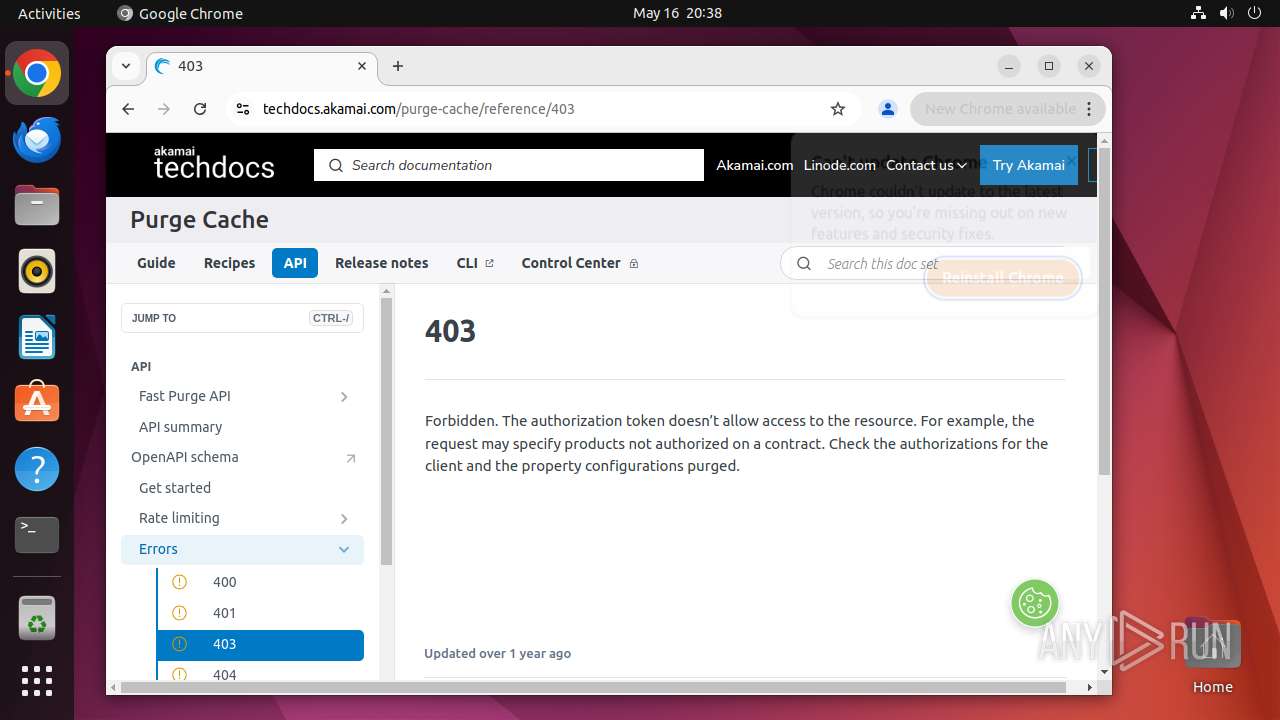Open the Chrome profile avatar icon
The image size is (1280, 720).
click(x=887, y=109)
